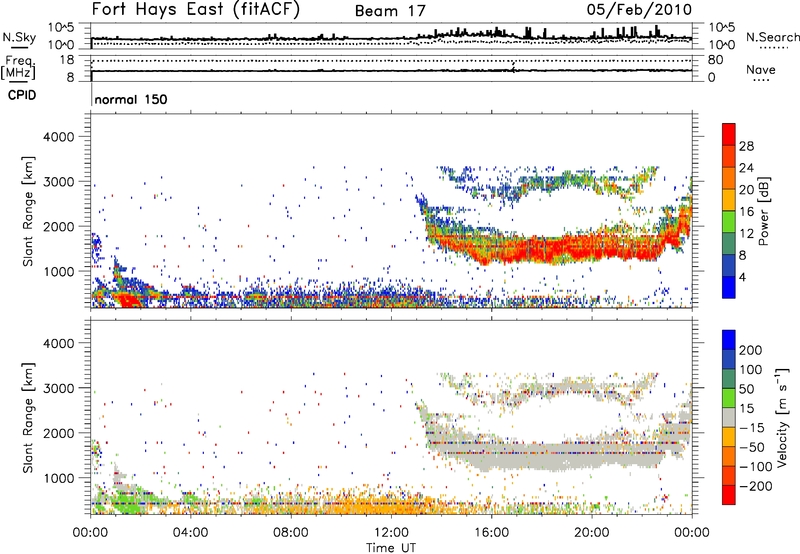
Task: Click the 'CPID' label
Action: click(x=22, y=95)
